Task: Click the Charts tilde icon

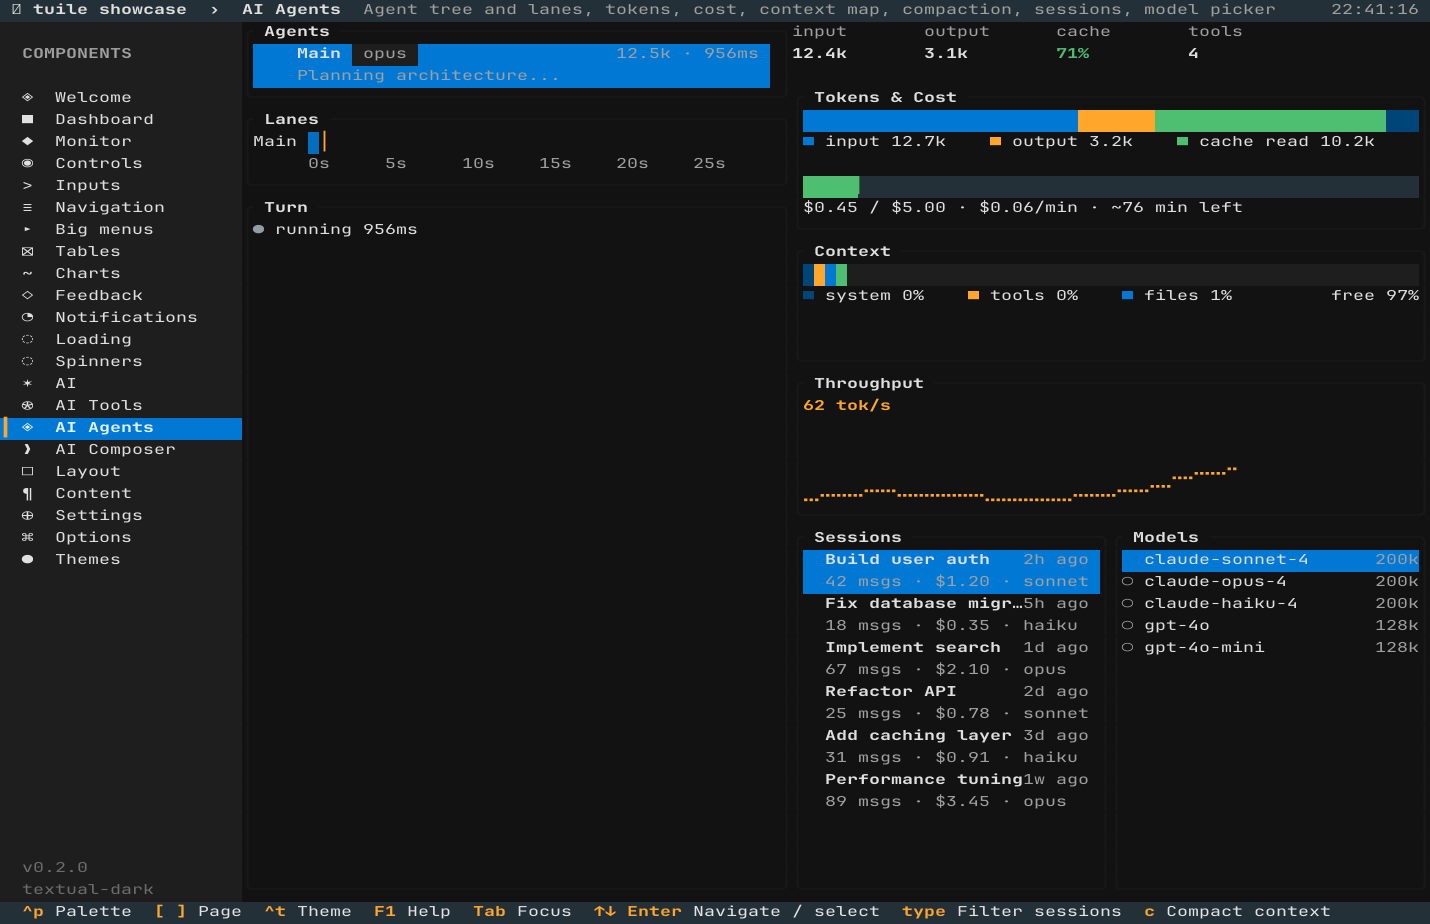Action: click(x=28, y=273)
